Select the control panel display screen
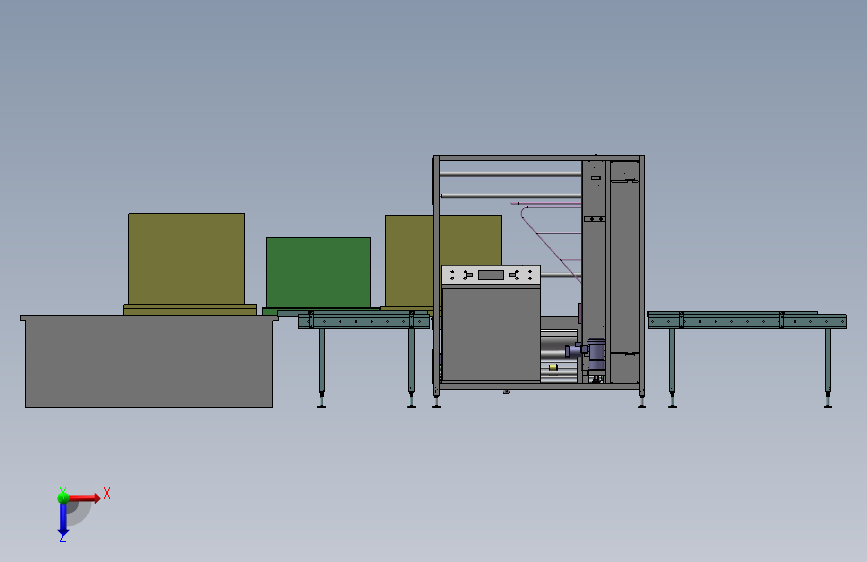 tap(490, 275)
